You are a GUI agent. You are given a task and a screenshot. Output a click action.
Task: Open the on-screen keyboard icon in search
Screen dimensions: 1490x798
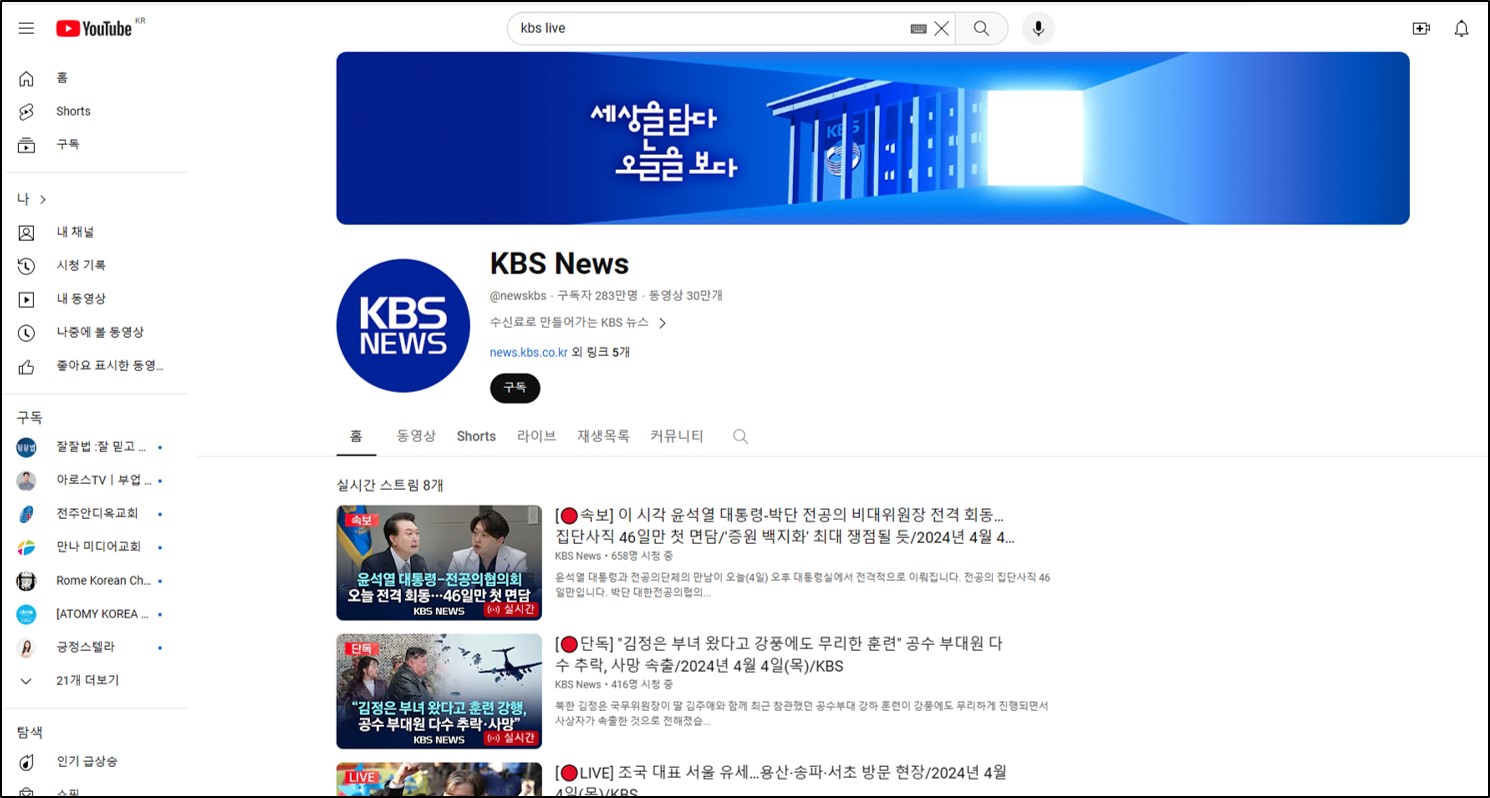point(918,29)
